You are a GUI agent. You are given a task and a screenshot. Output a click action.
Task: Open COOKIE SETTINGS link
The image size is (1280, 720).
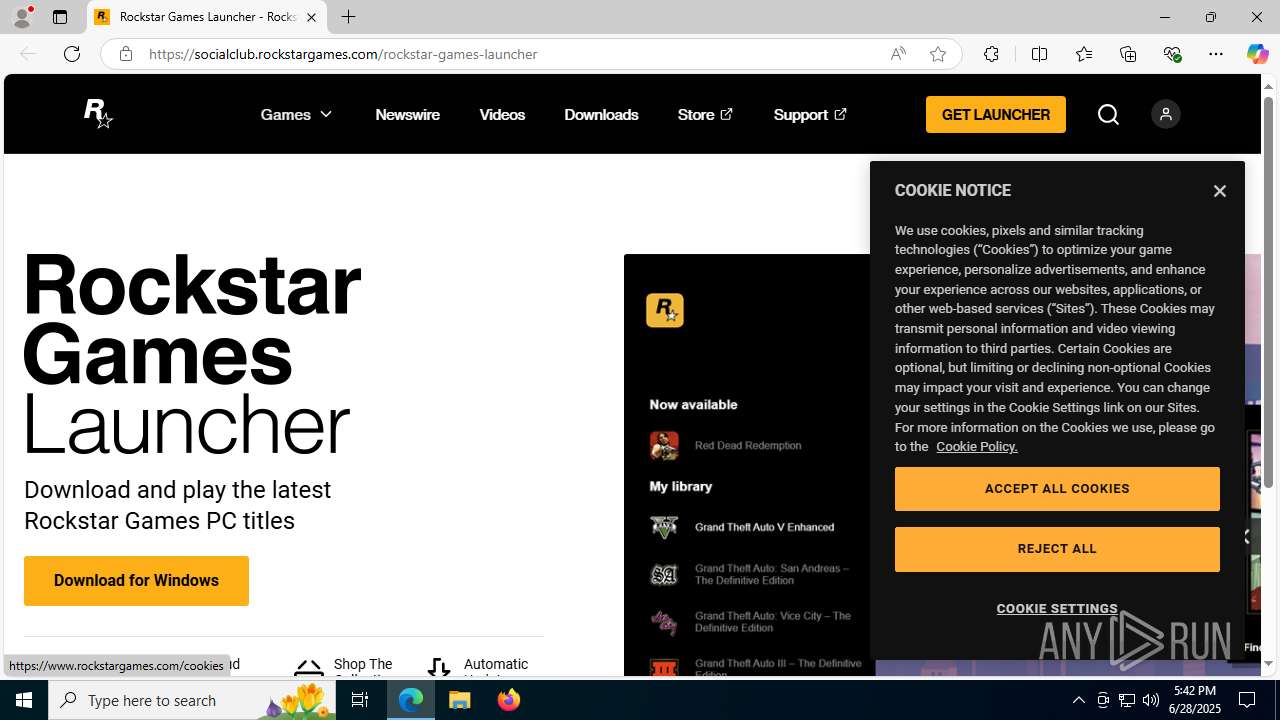(x=1057, y=608)
